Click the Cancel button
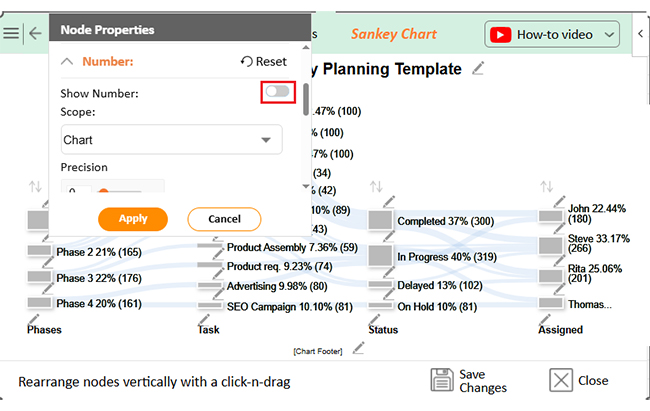650x411 pixels. point(224,219)
